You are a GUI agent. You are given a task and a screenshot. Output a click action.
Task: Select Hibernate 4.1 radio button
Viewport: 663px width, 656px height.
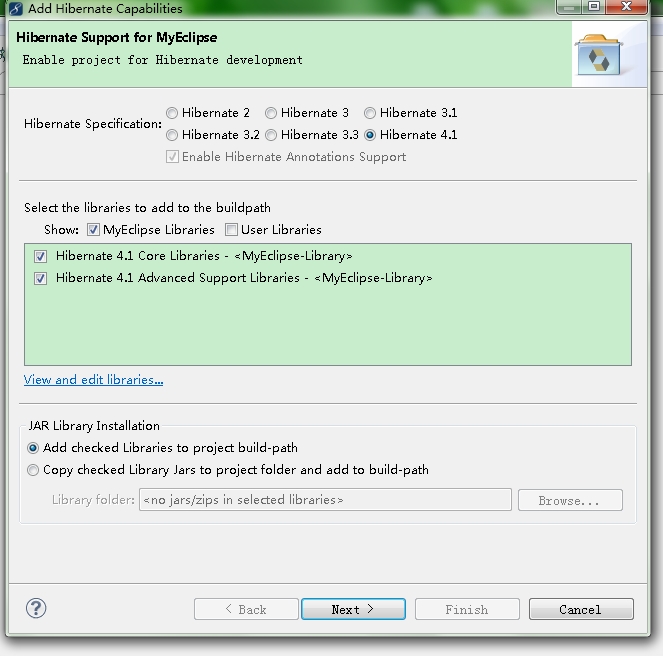(370, 135)
